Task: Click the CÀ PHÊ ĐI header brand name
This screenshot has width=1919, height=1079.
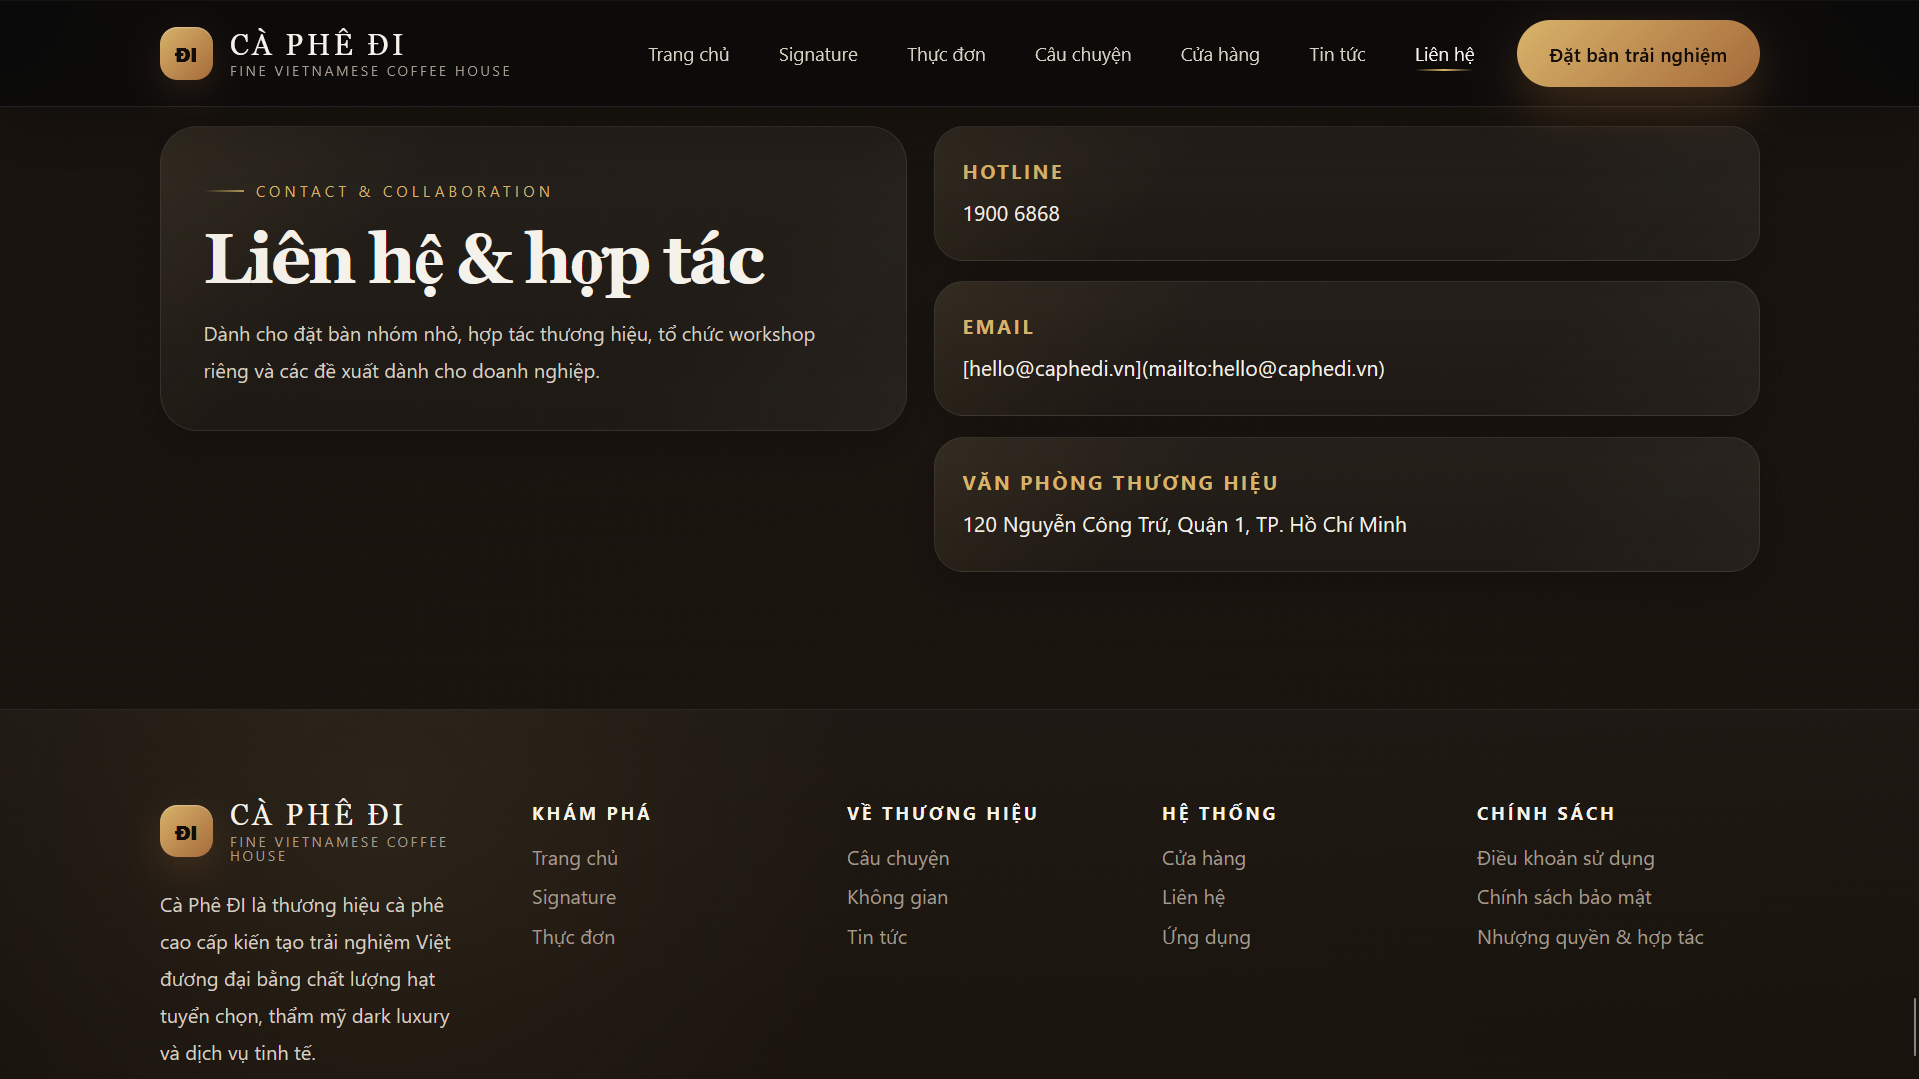Action: (317, 45)
